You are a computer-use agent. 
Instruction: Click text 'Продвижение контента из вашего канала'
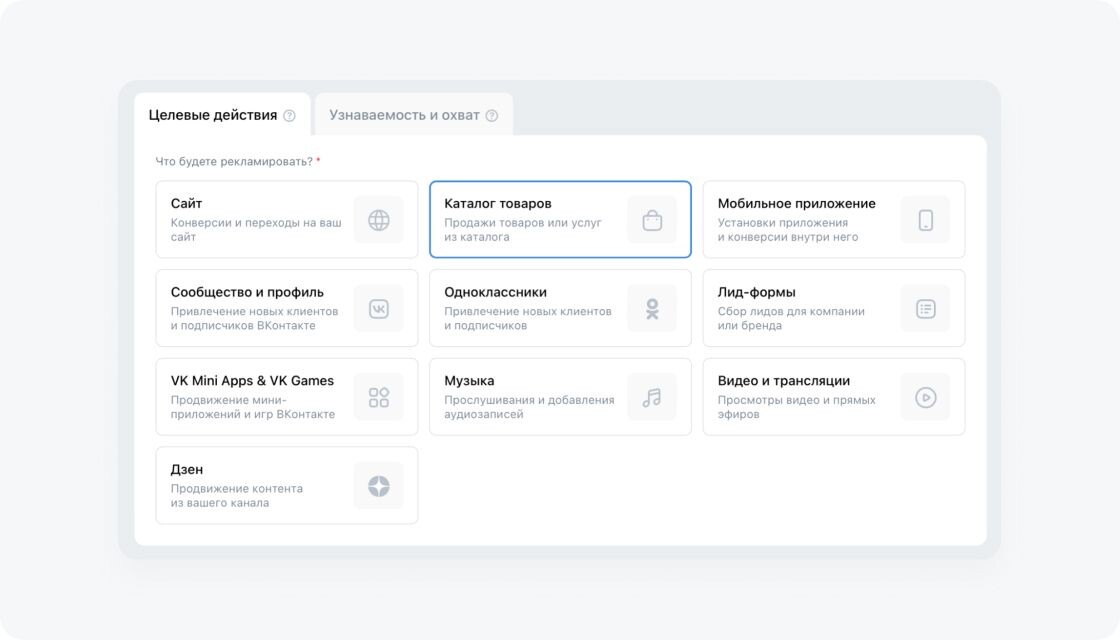tap(236, 495)
